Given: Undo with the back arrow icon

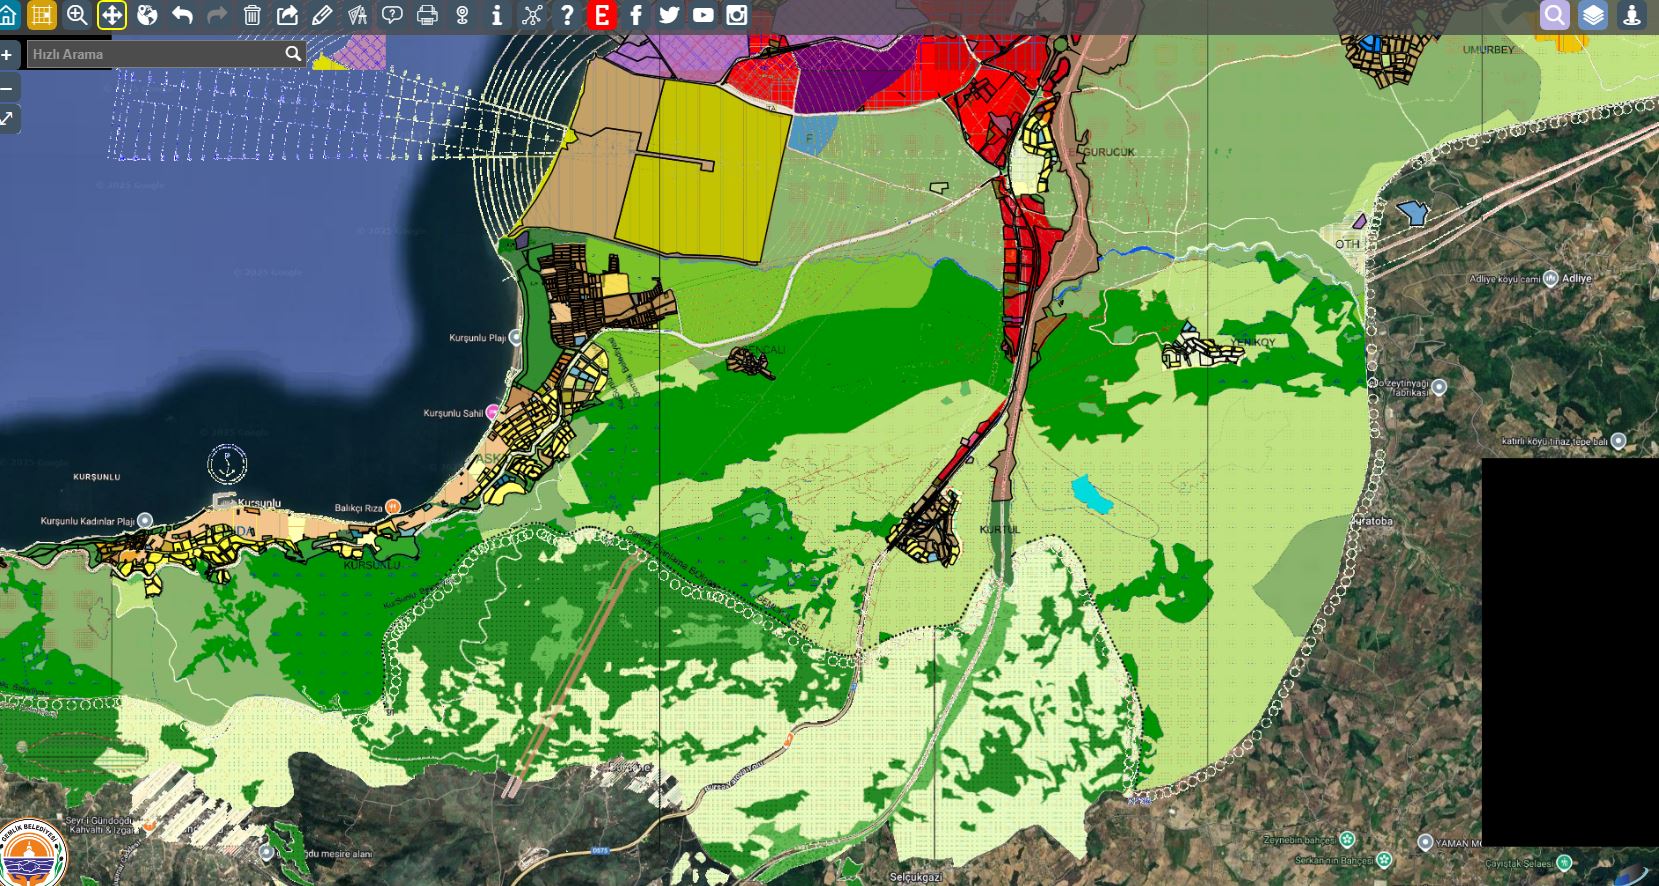Looking at the screenshot, I should [x=182, y=15].
